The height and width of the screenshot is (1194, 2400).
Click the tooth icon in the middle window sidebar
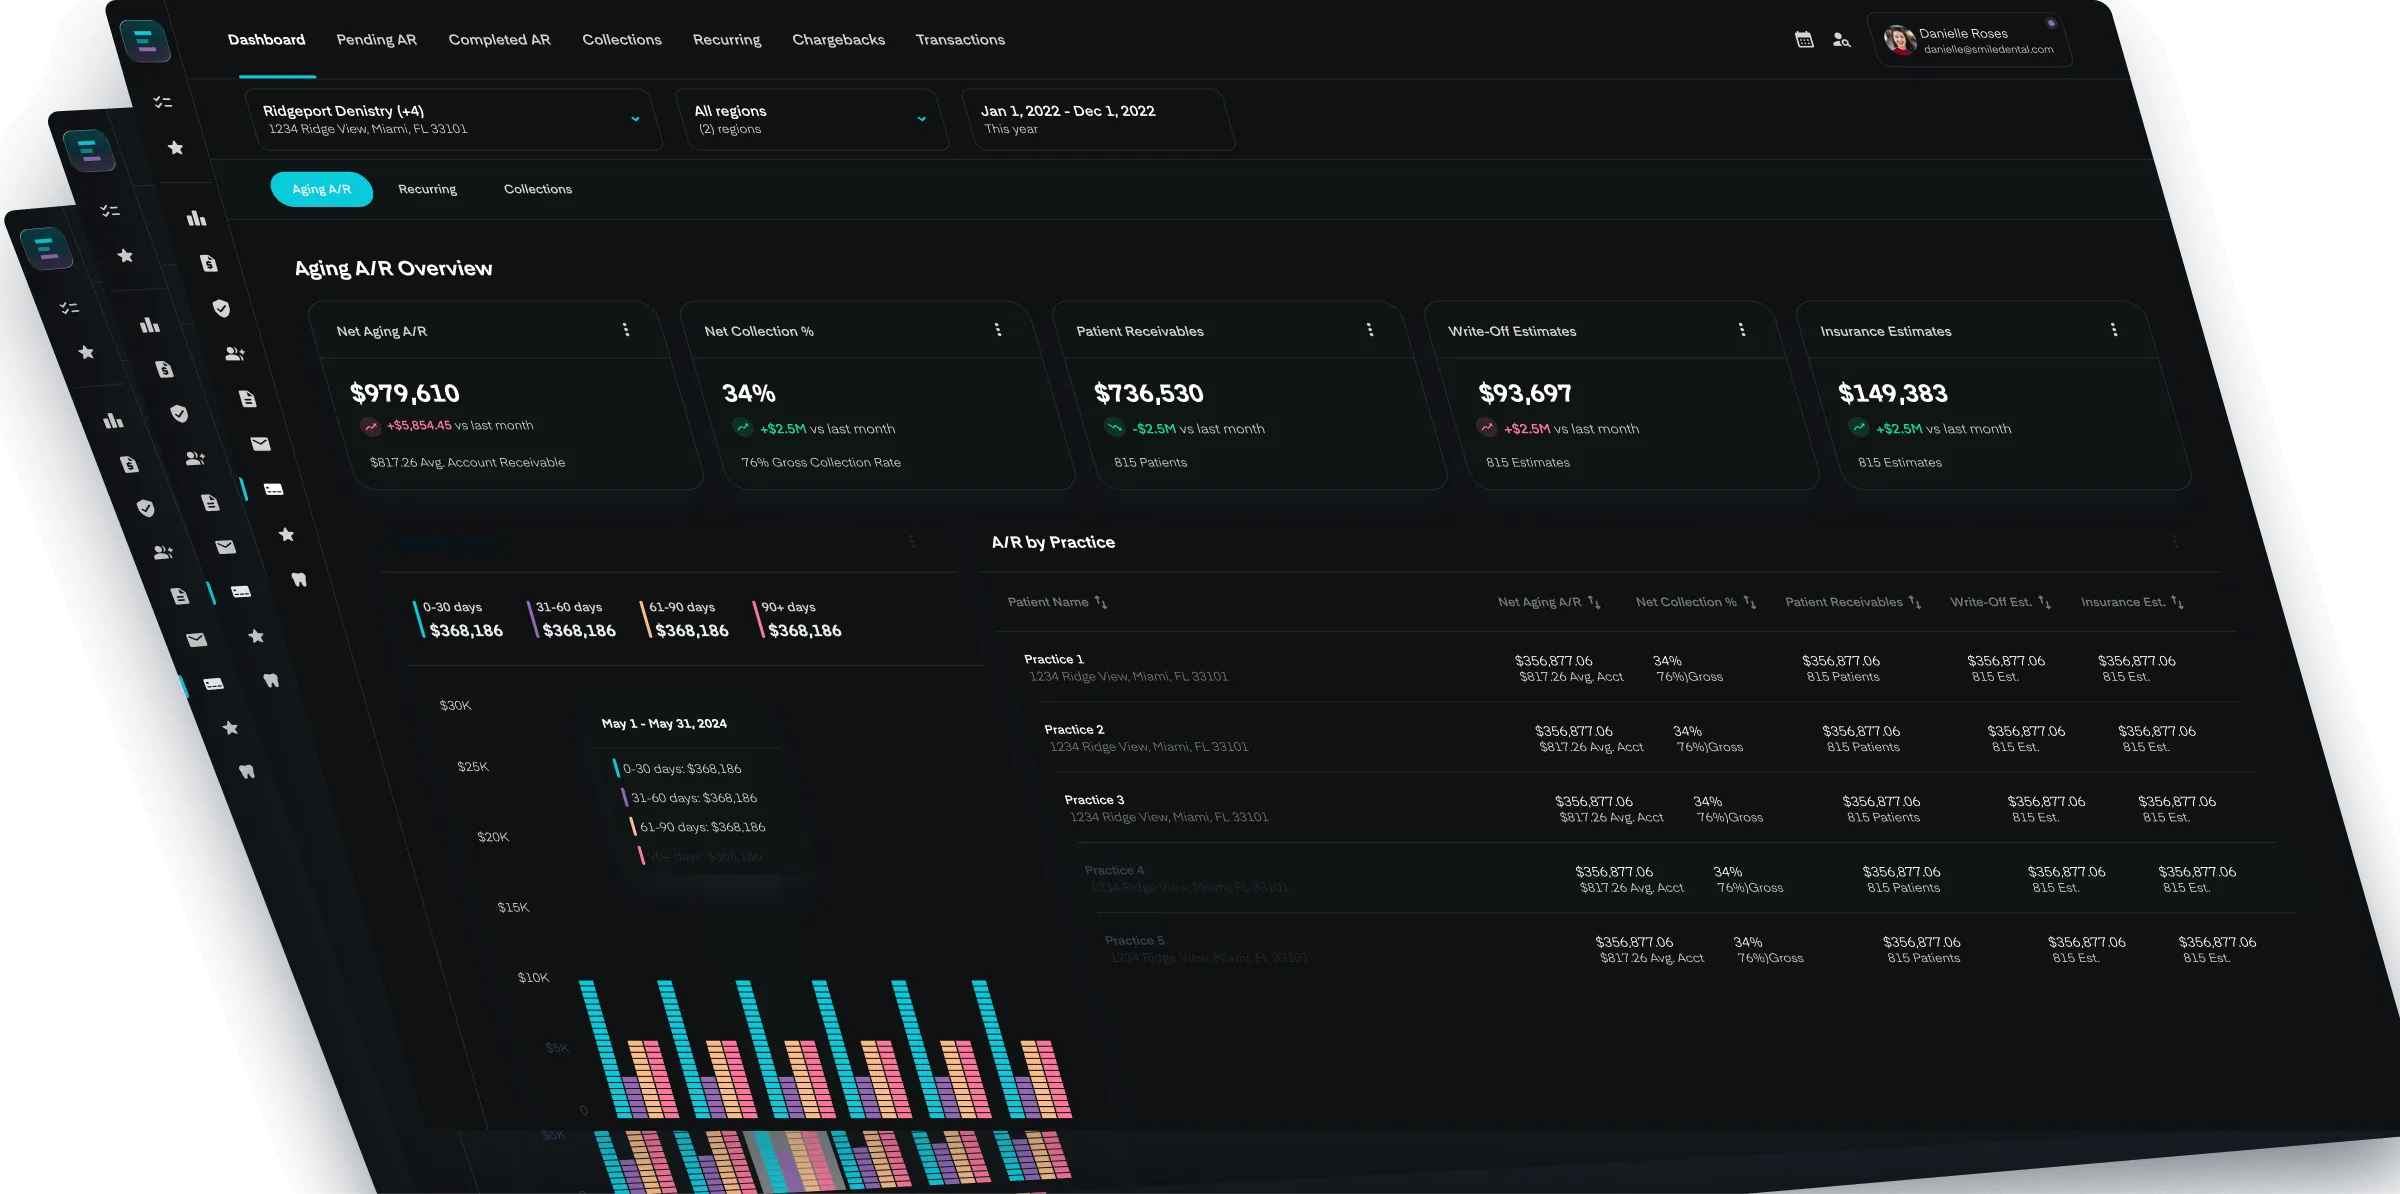coord(270,681)
